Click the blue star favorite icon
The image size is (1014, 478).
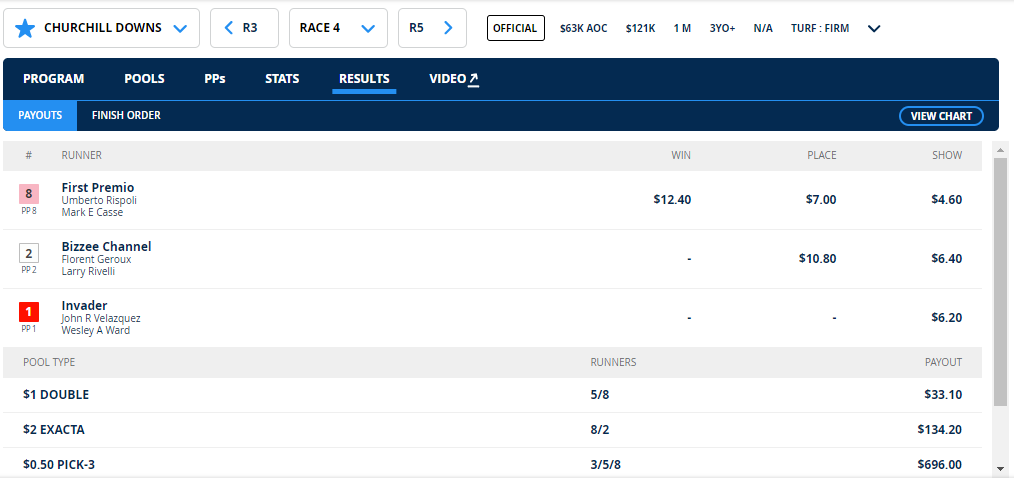coord(25,28)
